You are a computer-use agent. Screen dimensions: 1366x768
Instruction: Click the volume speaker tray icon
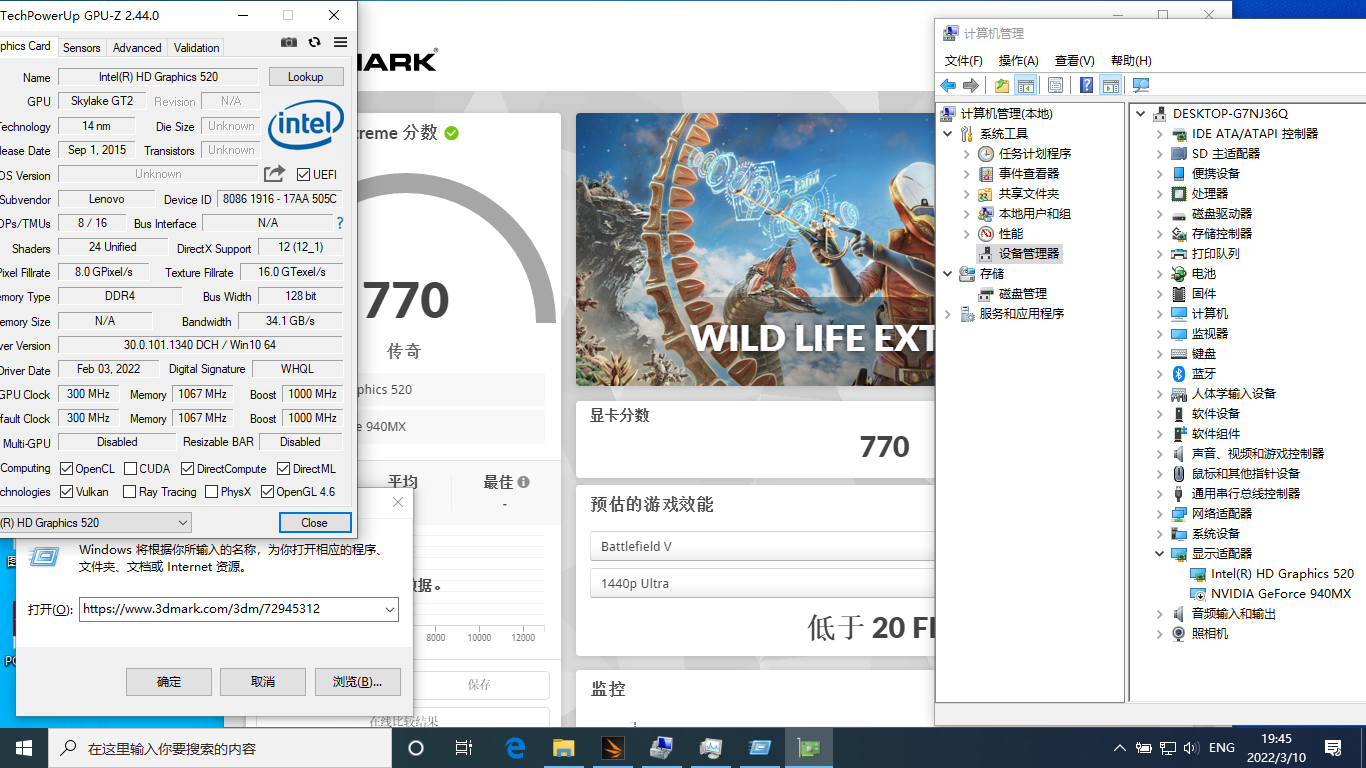pos(1190,748)
